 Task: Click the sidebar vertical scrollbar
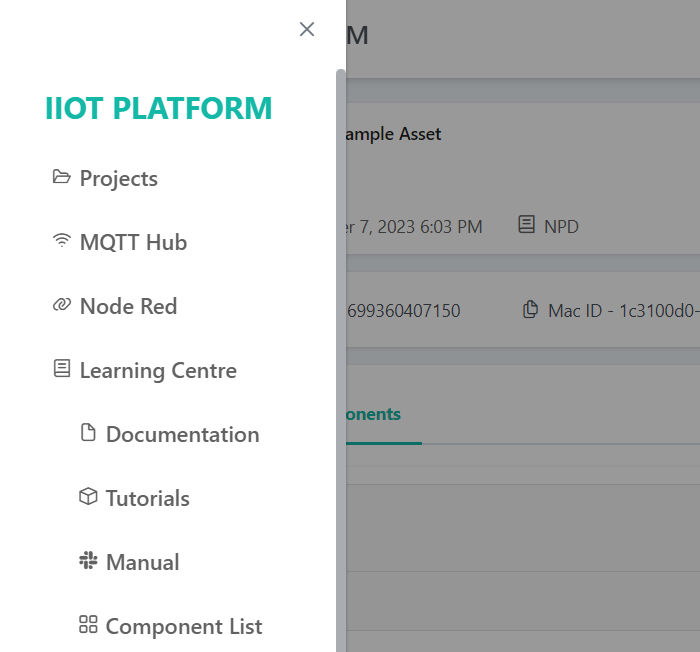coord(341,360)
